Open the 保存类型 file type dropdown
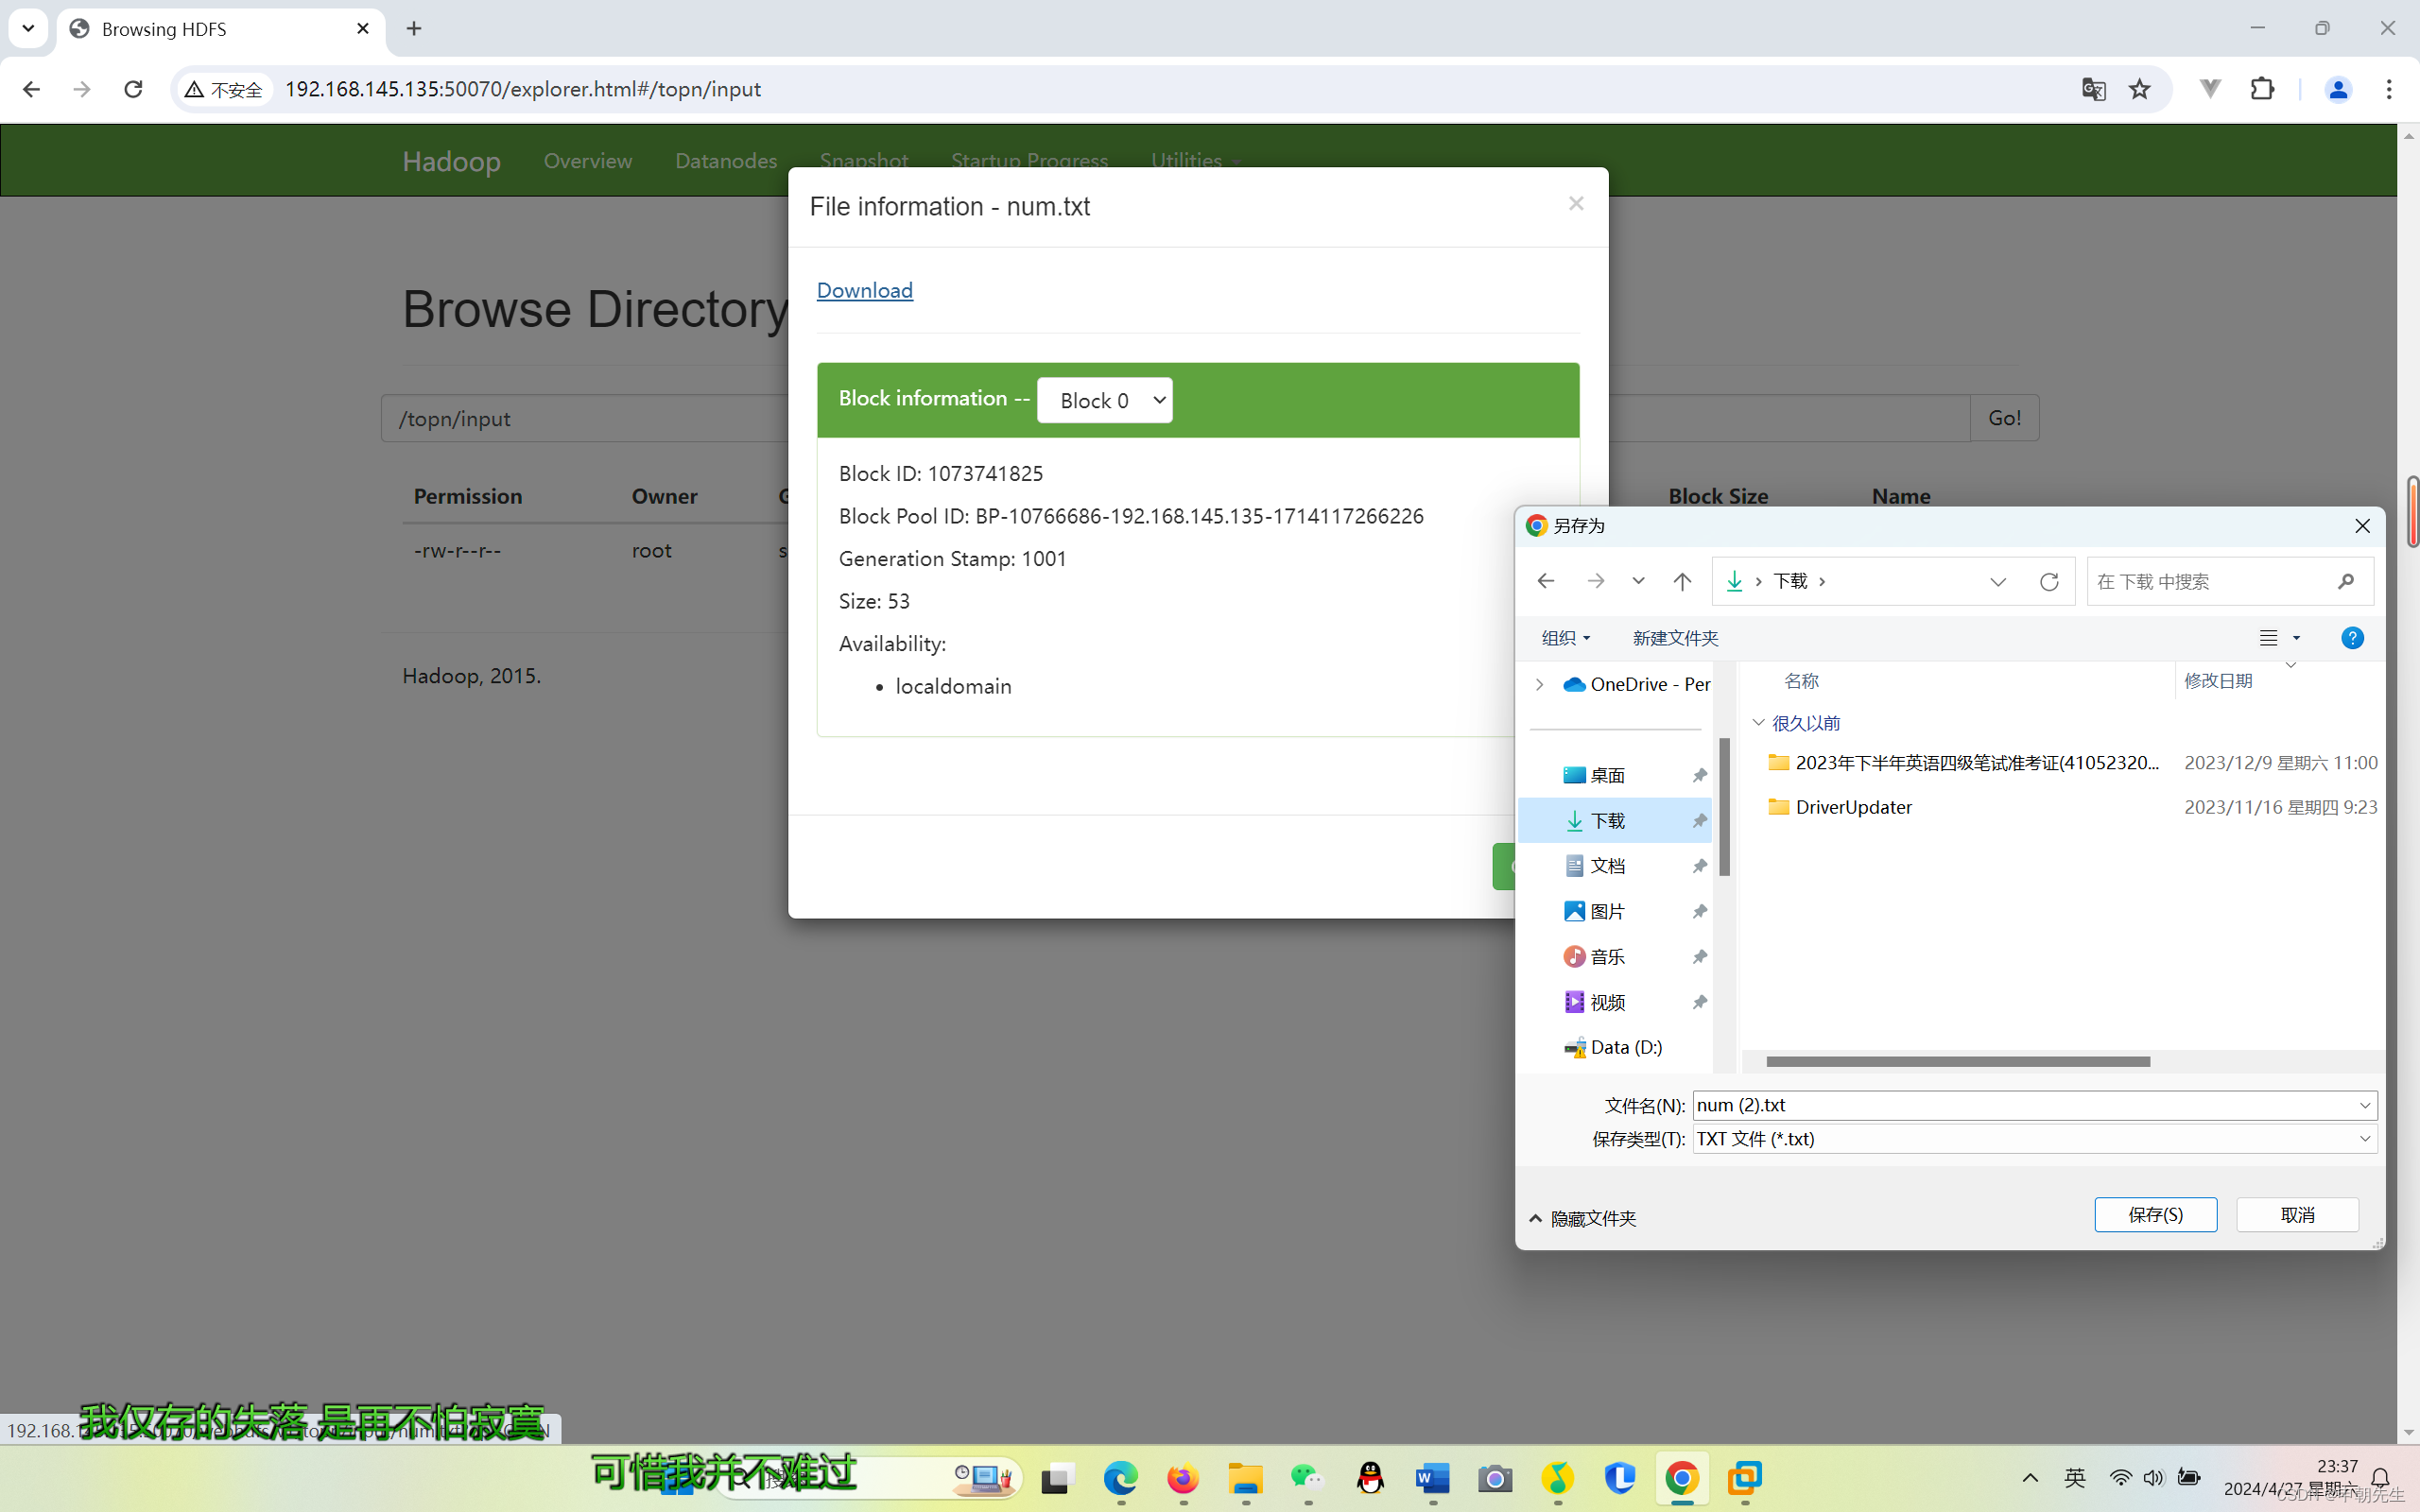The height and width of the screenshot is (1512, 2420). tap(2364, 1139)
